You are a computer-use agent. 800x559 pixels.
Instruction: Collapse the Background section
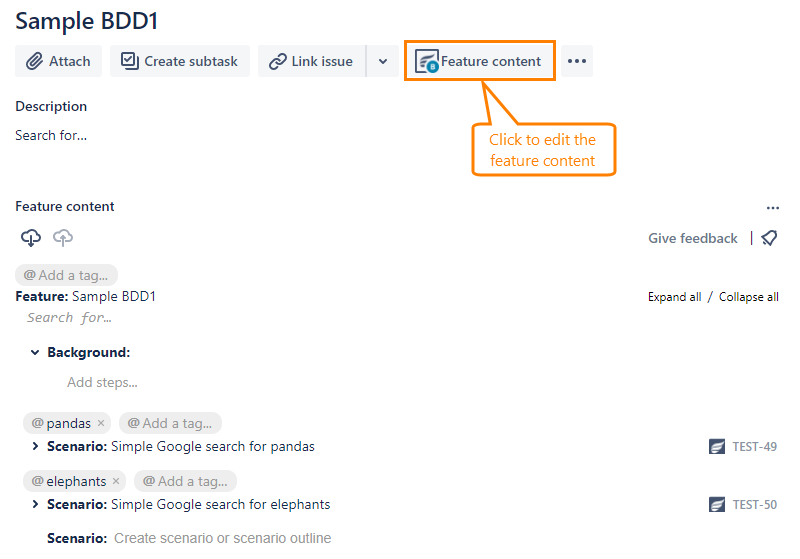coord(35,353)
